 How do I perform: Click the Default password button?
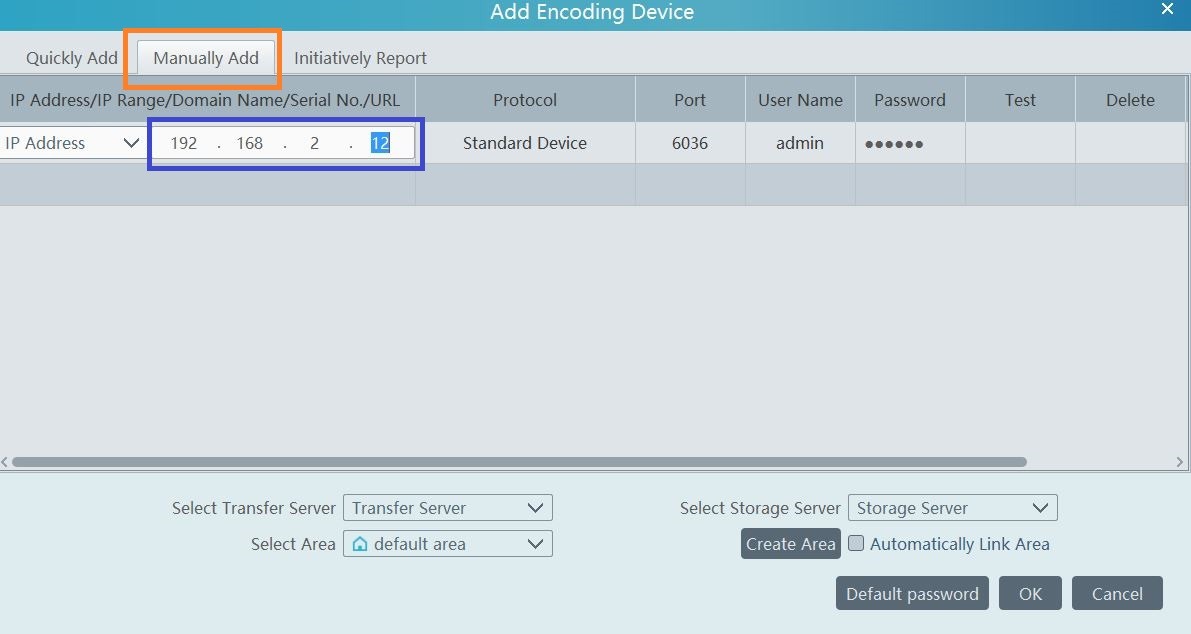click(x=911, y=593)
